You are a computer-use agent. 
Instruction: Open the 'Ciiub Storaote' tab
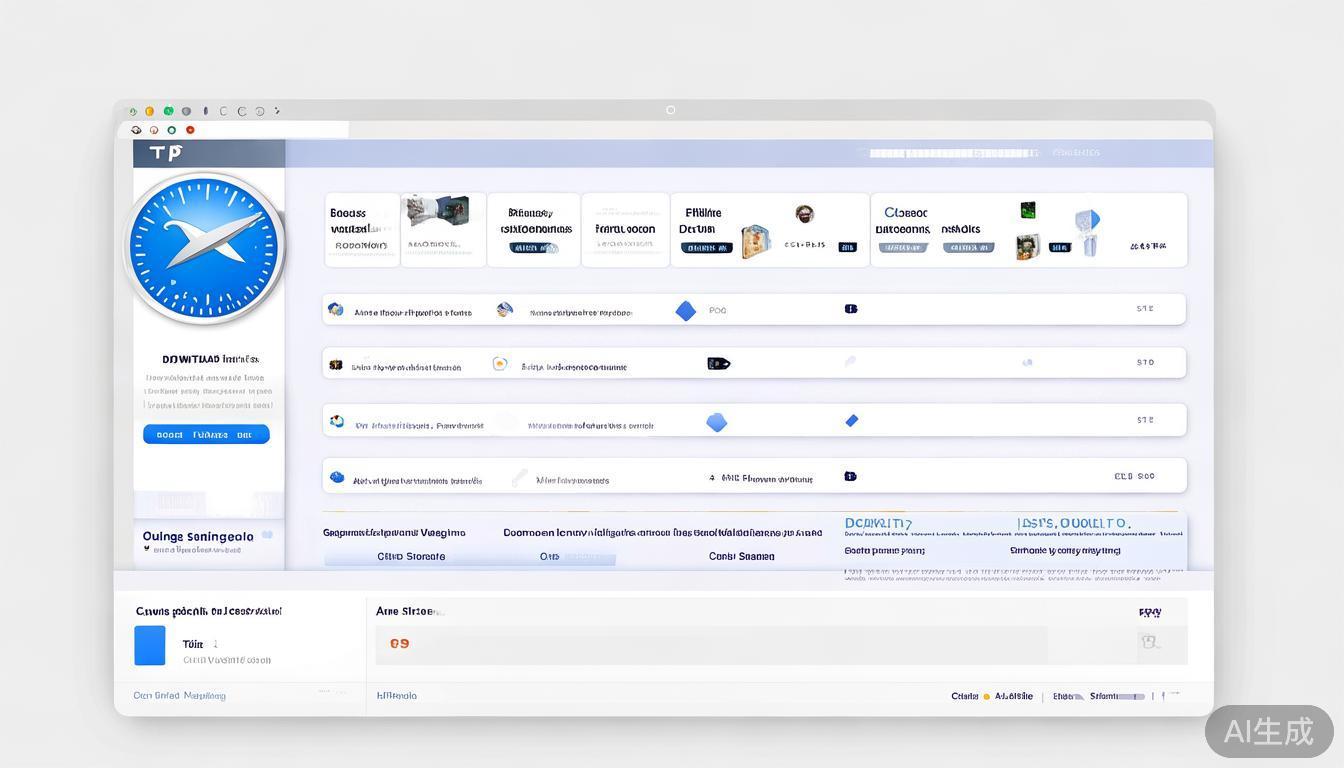click(411, 556)
